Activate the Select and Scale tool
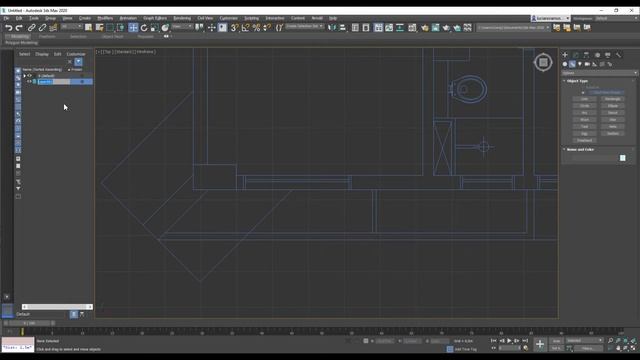 (x=154, y=28)
